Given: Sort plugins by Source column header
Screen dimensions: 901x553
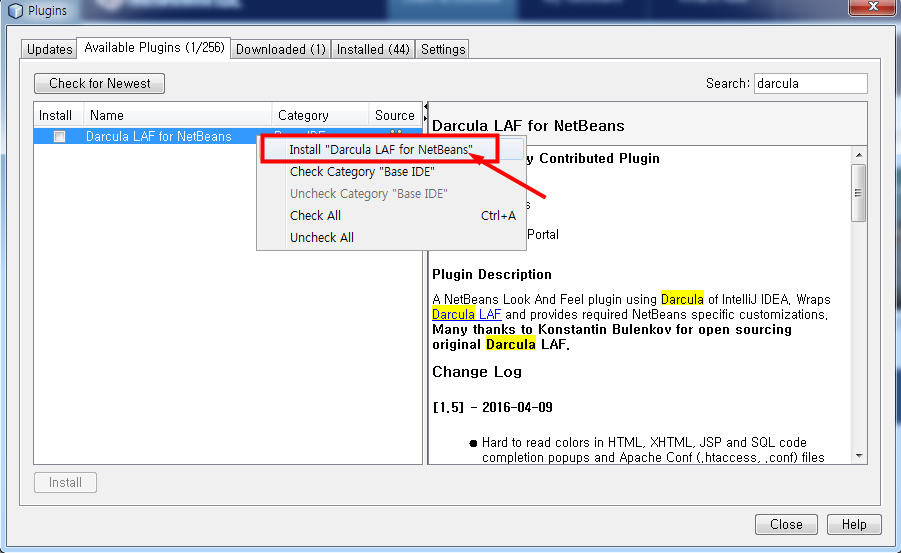Looking at the screenshot, I should pyautogui.click(x=395, y=115).
